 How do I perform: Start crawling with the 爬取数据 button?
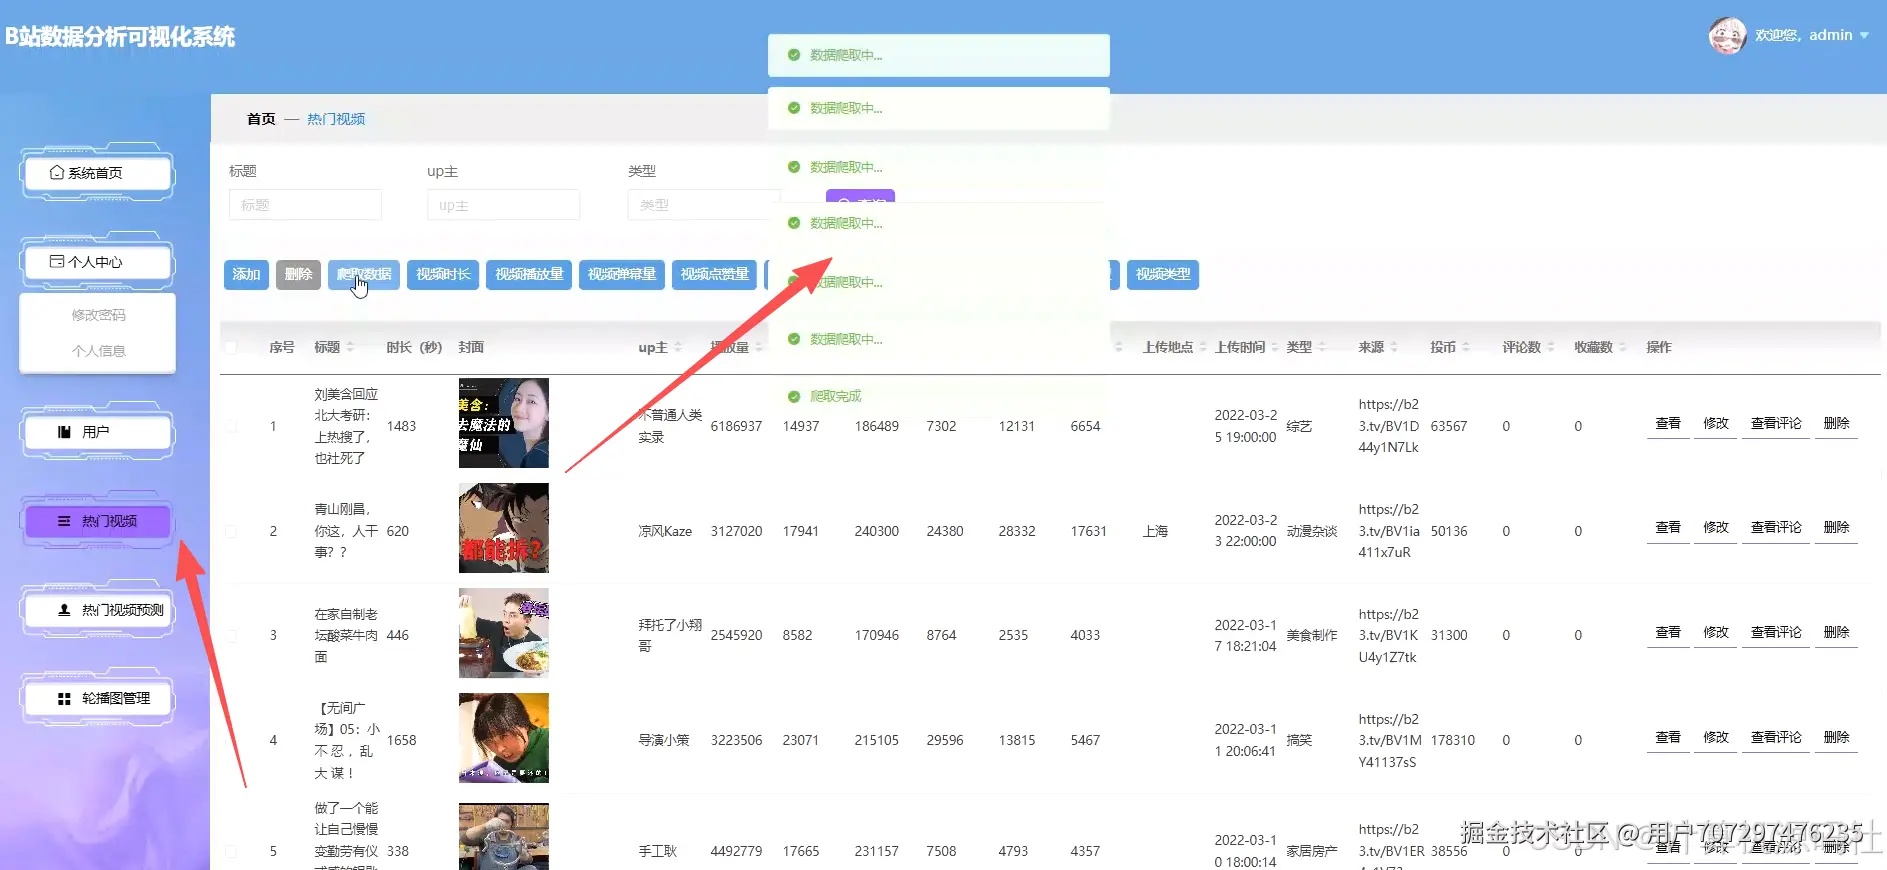[x=364, y=274]
